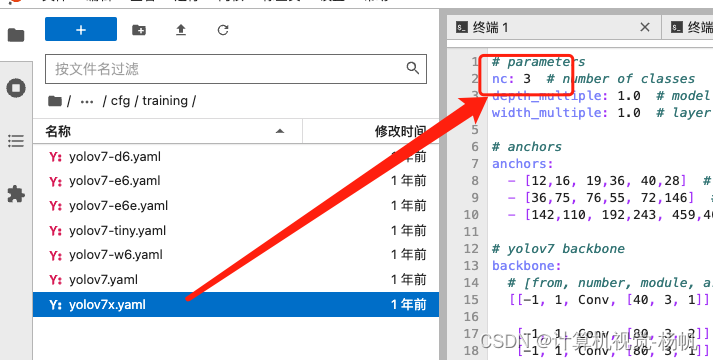Navigate to the training breadcrumb folder
Viewport: 713px width, 360px height.
(x=165, y=100)
